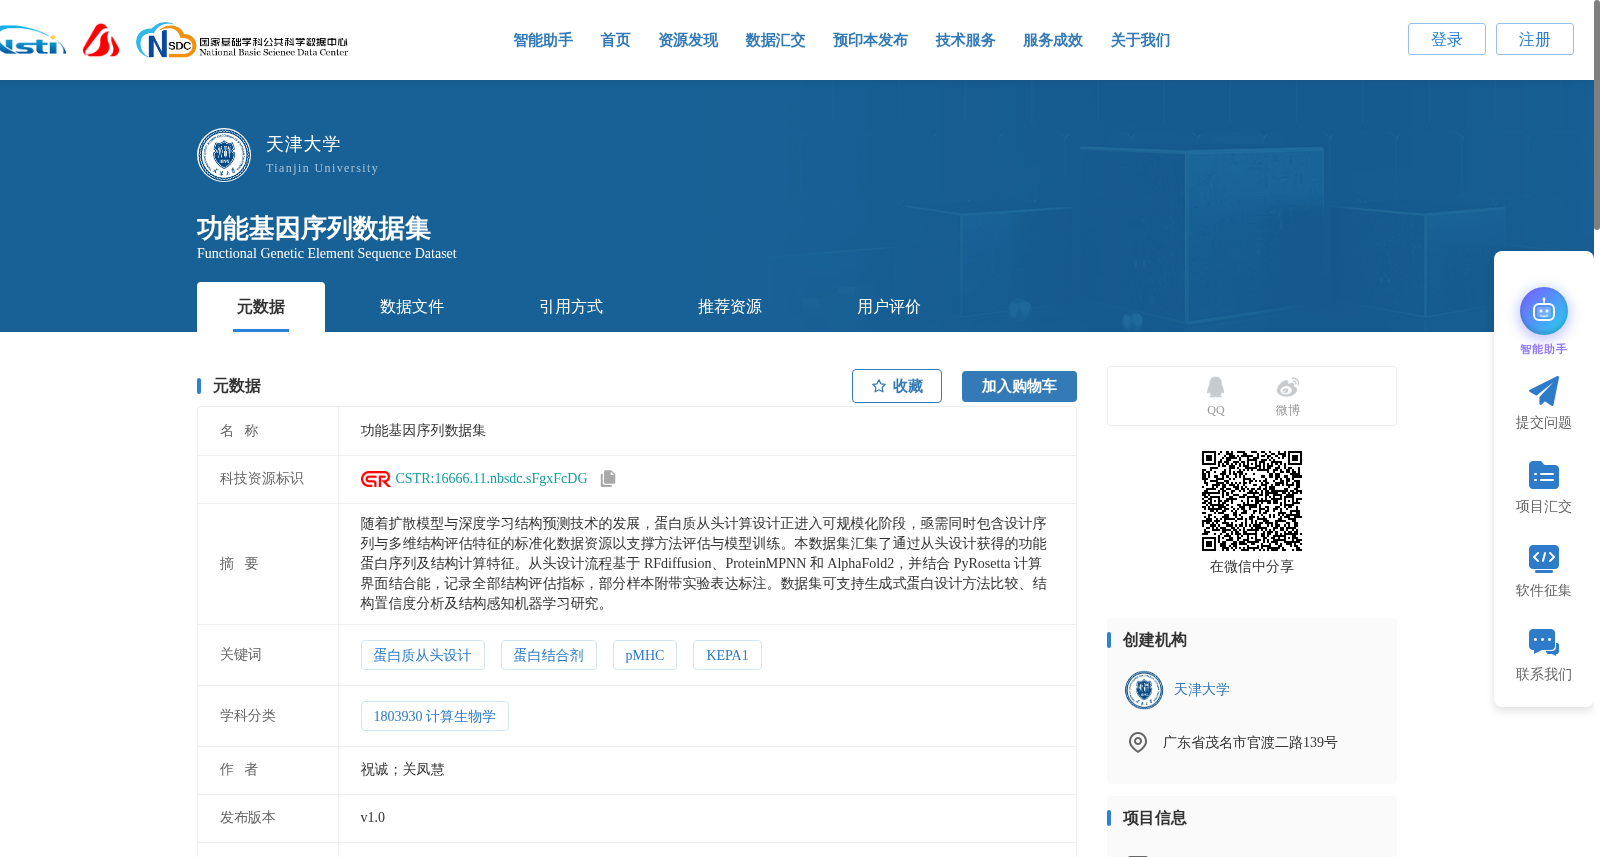
Task: Share to QQ icon
Action: [1215, 387]
